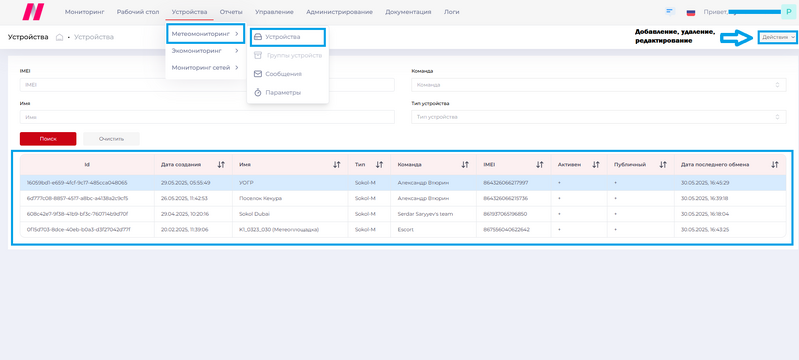This screenshot has height=360, width=799.
Task: Click date cell 20.02.2025, 11:39:06
Action: click(x=185, y=229)
